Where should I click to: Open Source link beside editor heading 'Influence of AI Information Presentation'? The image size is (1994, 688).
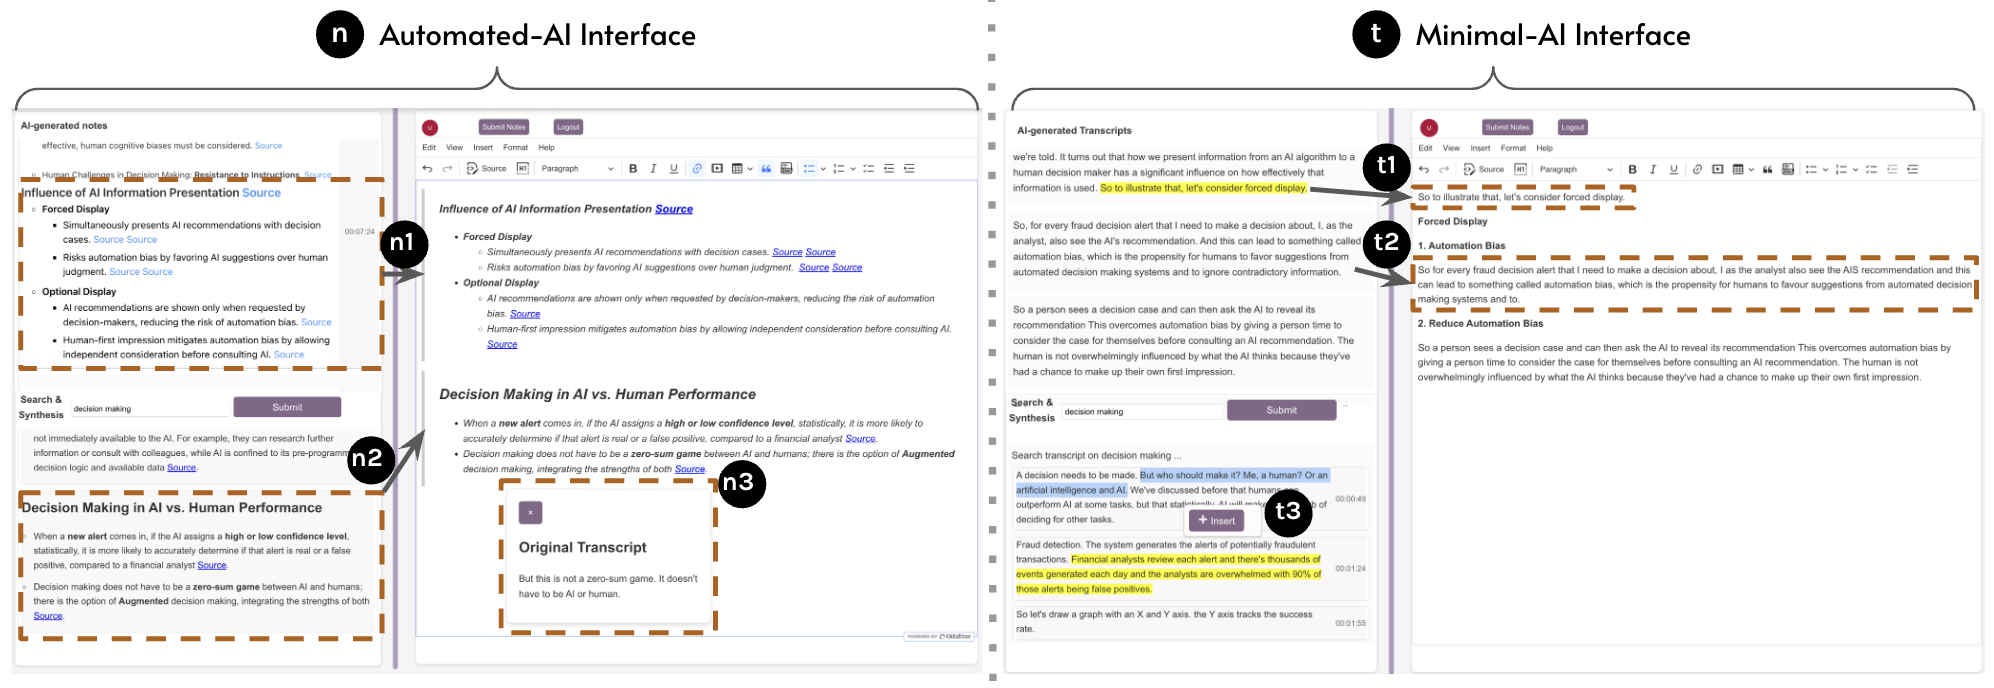pos(674,209)
